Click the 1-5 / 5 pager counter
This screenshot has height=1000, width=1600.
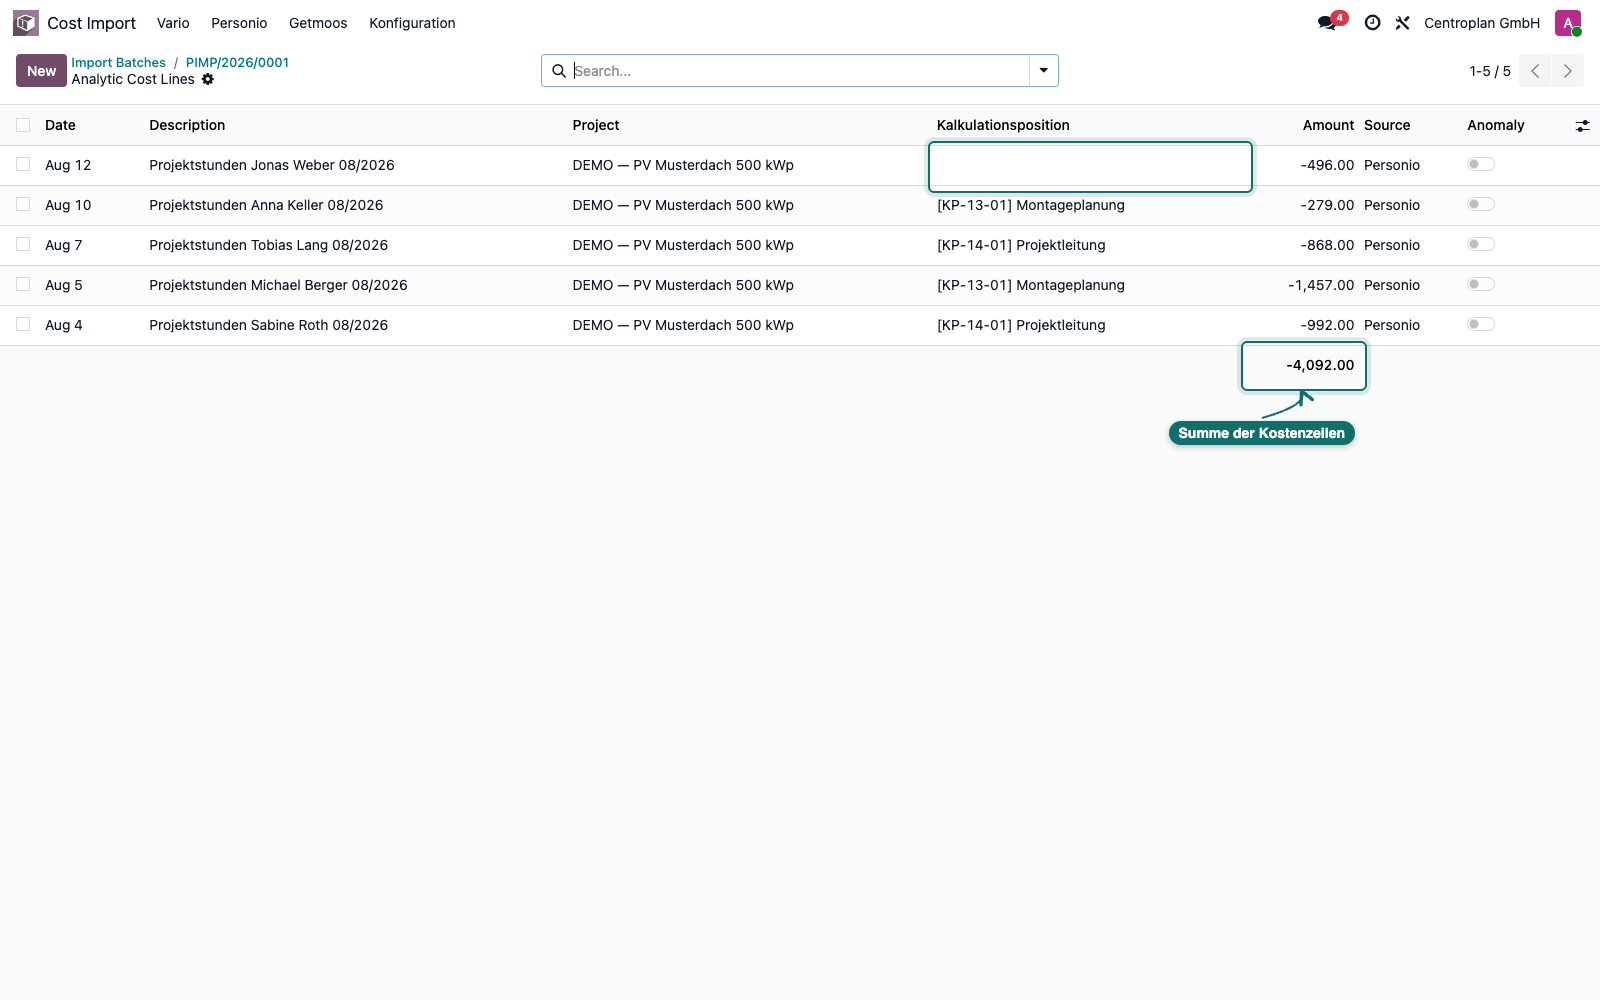click(1490, 71)
